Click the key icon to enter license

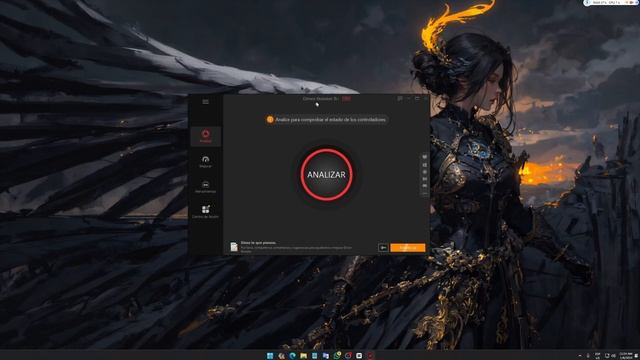point(383,248)
